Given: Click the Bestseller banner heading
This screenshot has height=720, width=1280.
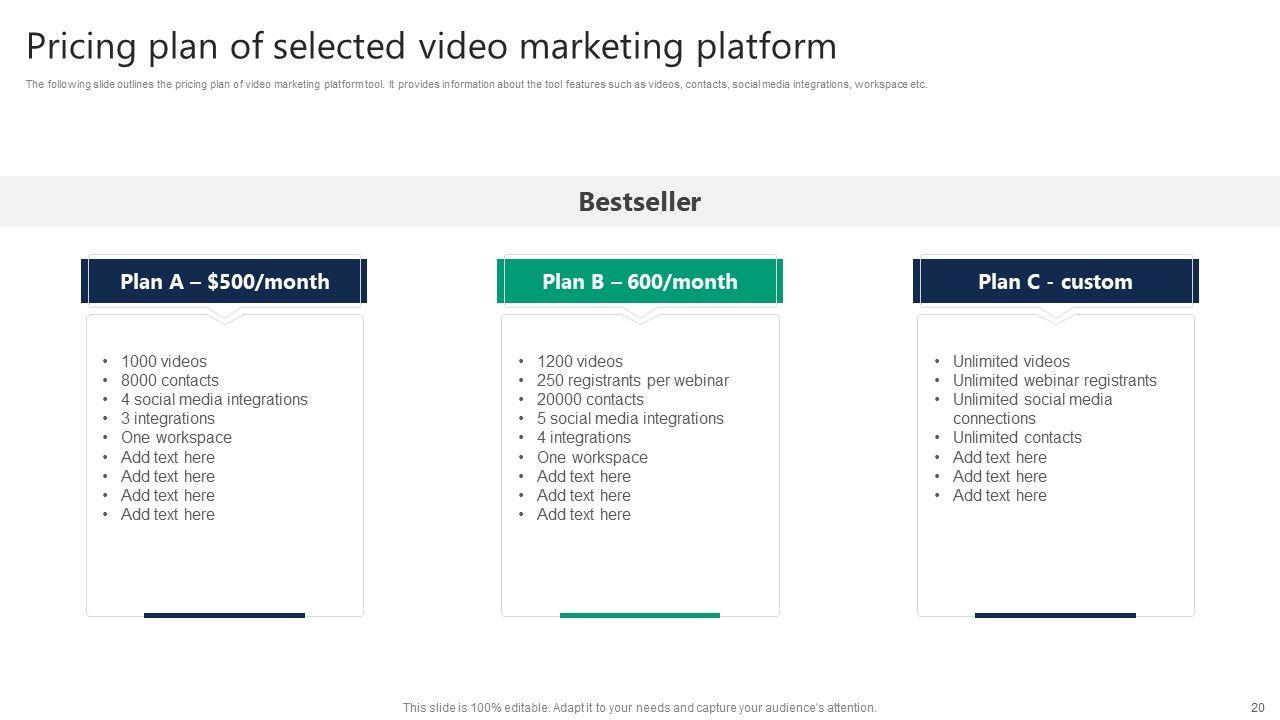Looking at the screenshot, I should pyautogui.click(x=639, y=202).
